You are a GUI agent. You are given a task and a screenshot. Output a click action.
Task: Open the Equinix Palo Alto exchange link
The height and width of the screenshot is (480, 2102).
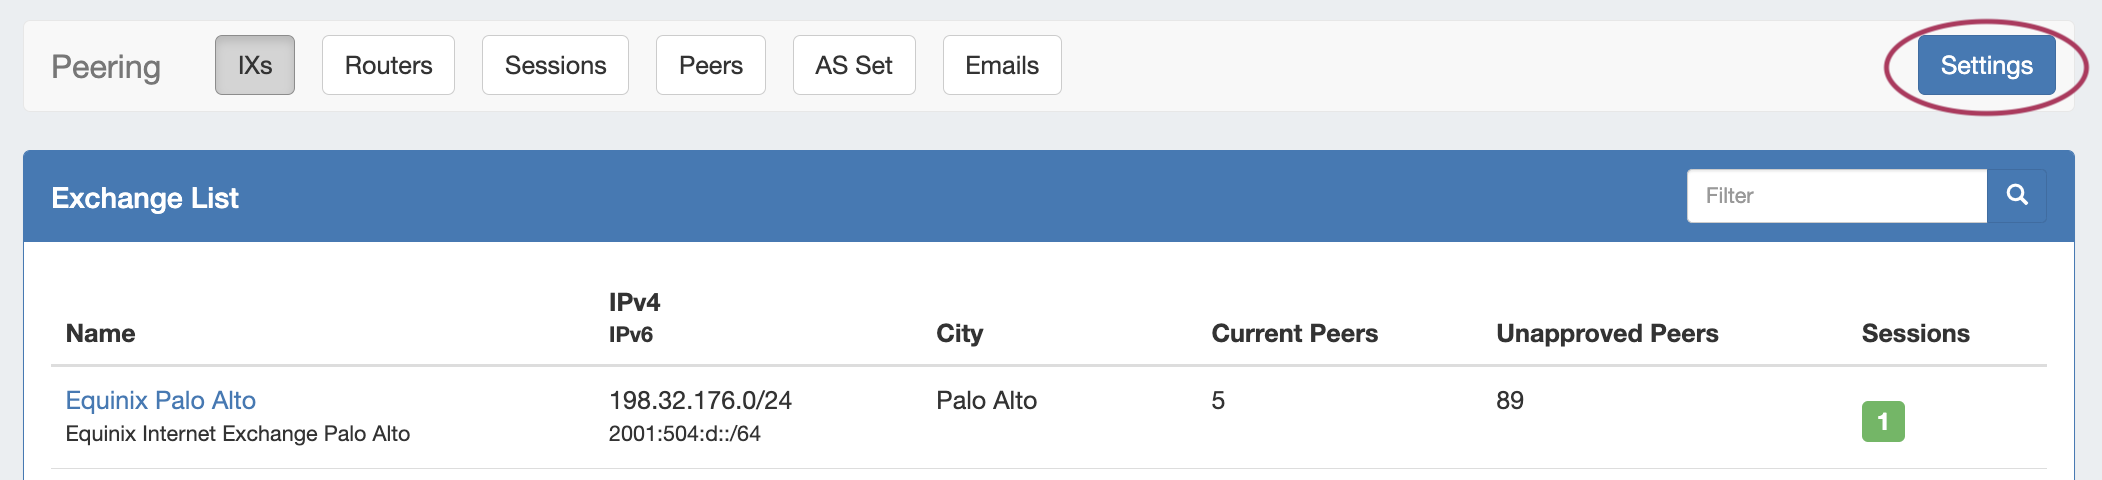(161, 400)
